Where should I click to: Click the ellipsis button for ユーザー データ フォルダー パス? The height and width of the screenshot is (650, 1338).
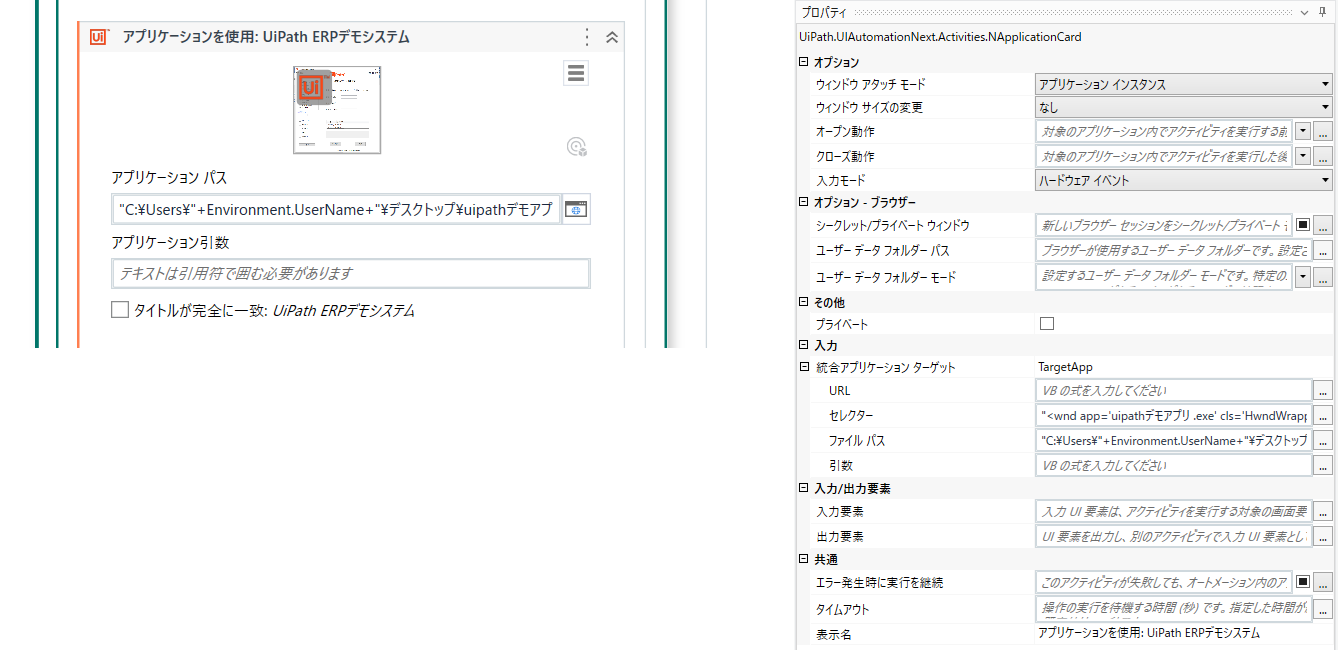point(1323,250)
